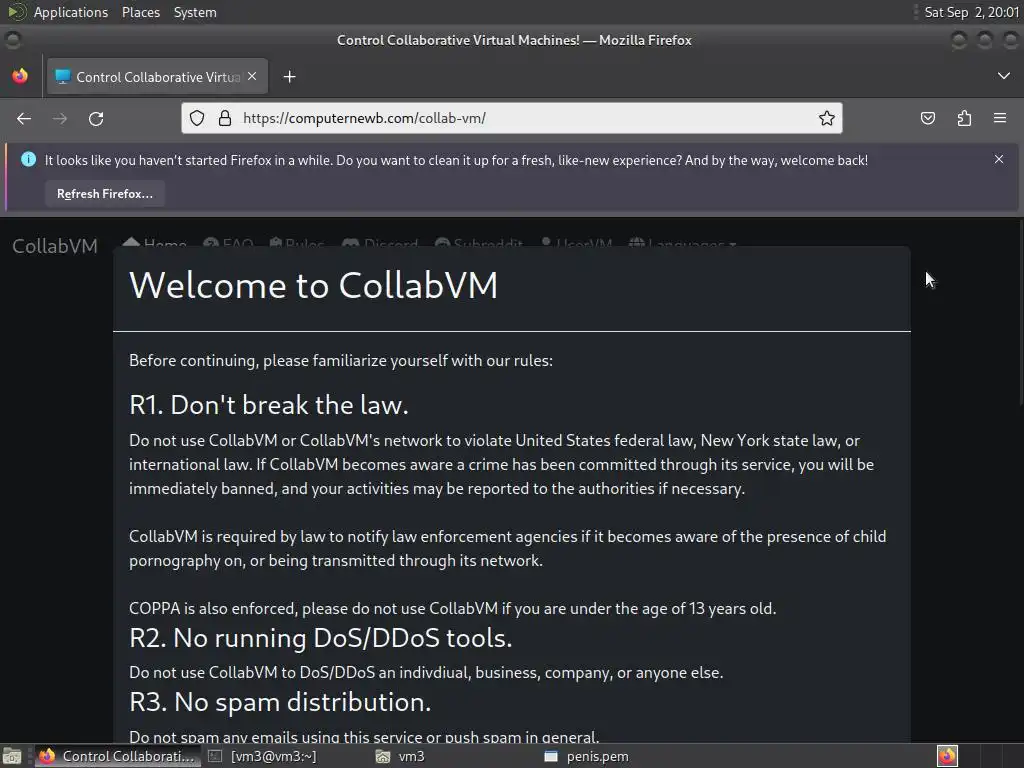The height and width of the screenshot is (768, 1024).
Task: Open the Firefox hamburger menu
Action: [x=1000, y=118]
